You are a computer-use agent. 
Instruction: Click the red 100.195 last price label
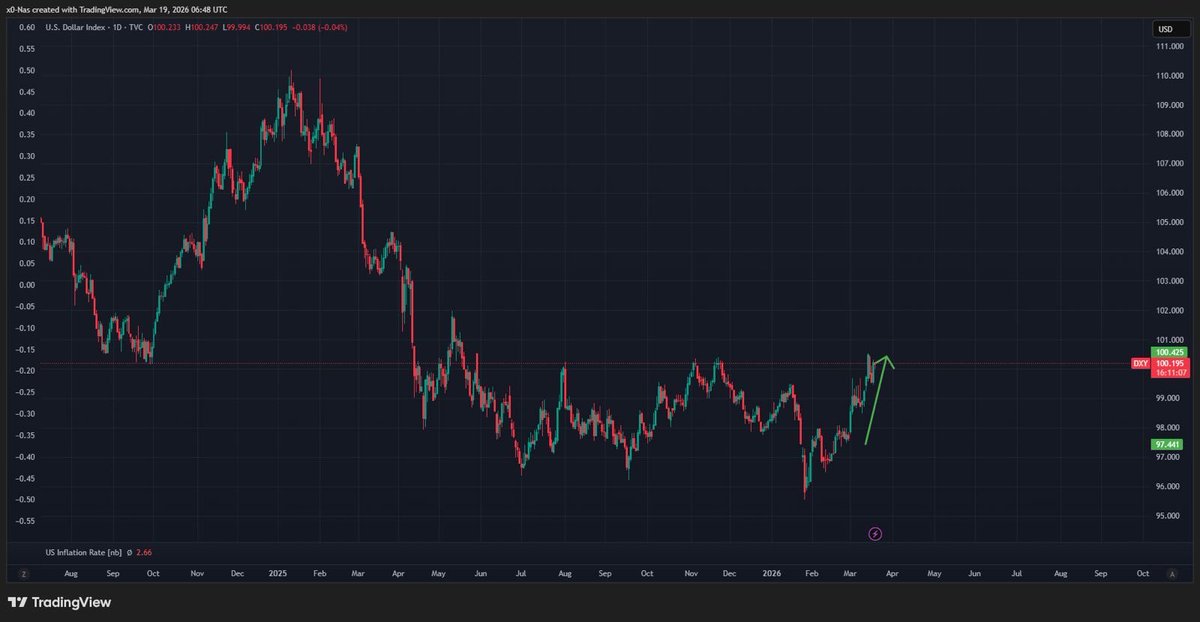[1169, 362]
